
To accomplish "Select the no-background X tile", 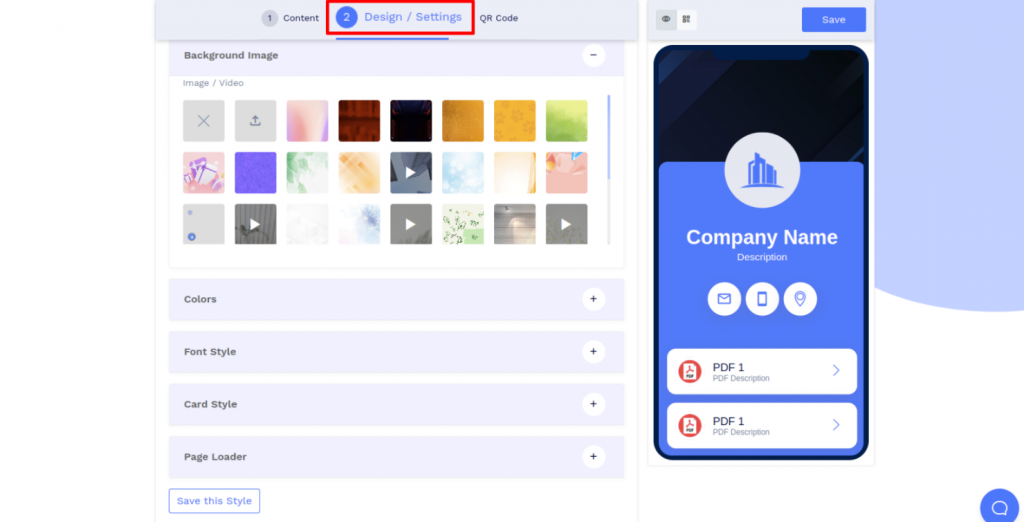I will pyautogui.click(x=203, y=121).
